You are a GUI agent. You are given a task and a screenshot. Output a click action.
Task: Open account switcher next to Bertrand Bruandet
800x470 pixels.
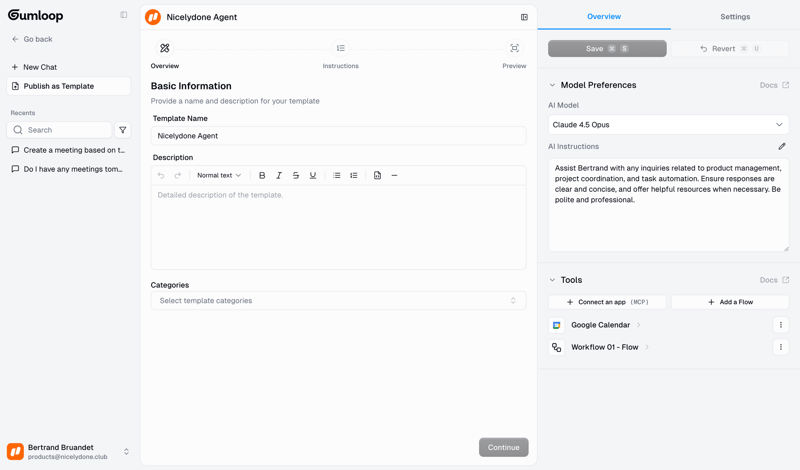pos(126,451)
